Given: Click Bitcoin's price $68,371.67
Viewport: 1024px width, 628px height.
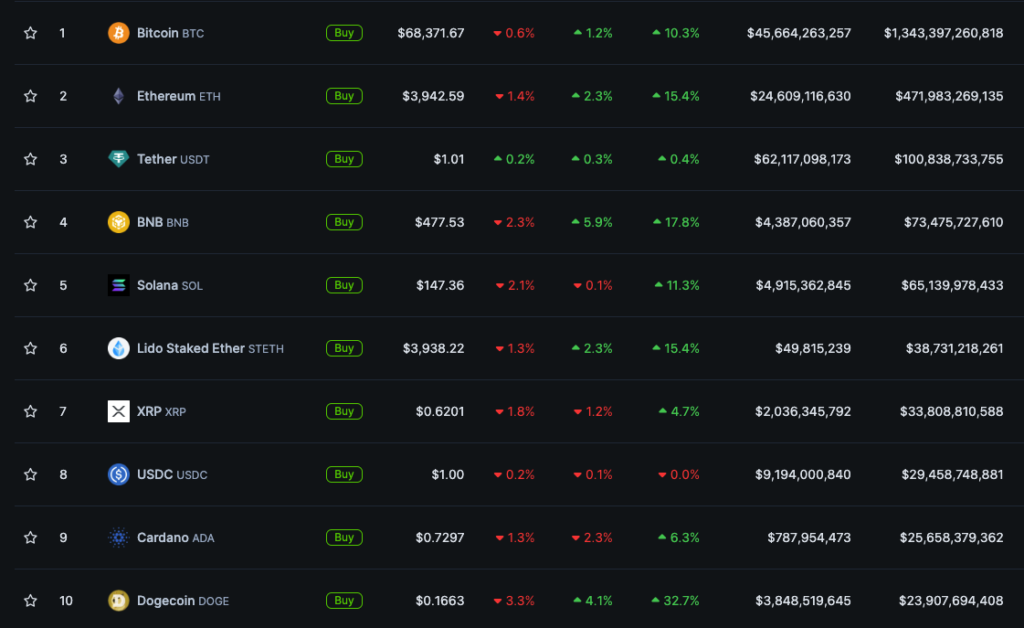Looking at the screenshot, I should [430, 33].
